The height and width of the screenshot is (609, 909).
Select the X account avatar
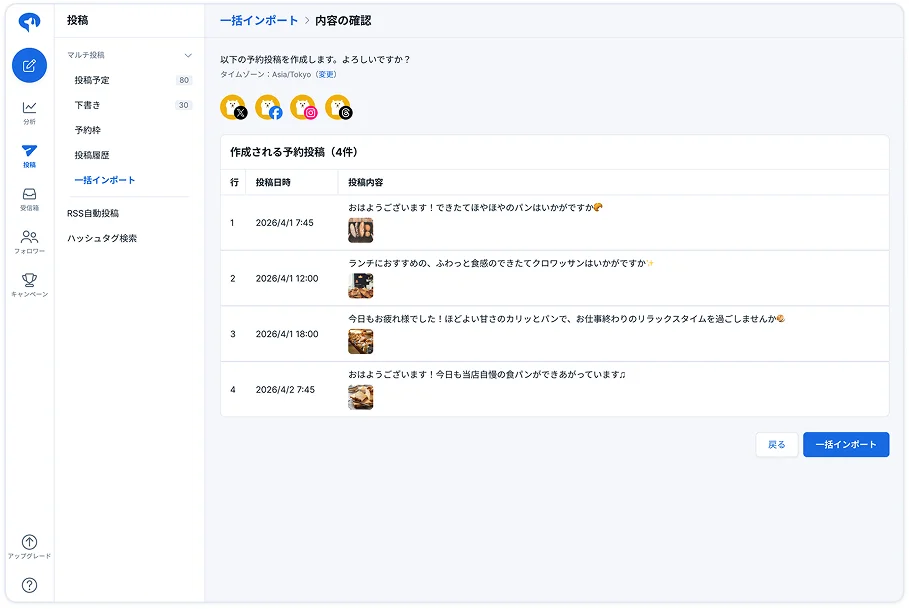232,106
